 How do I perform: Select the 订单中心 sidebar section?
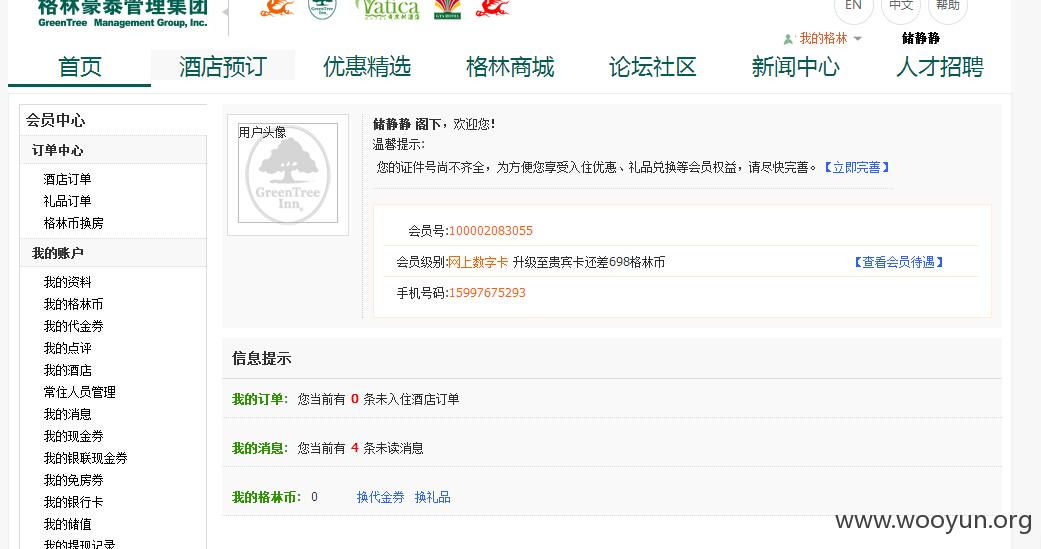113,150
